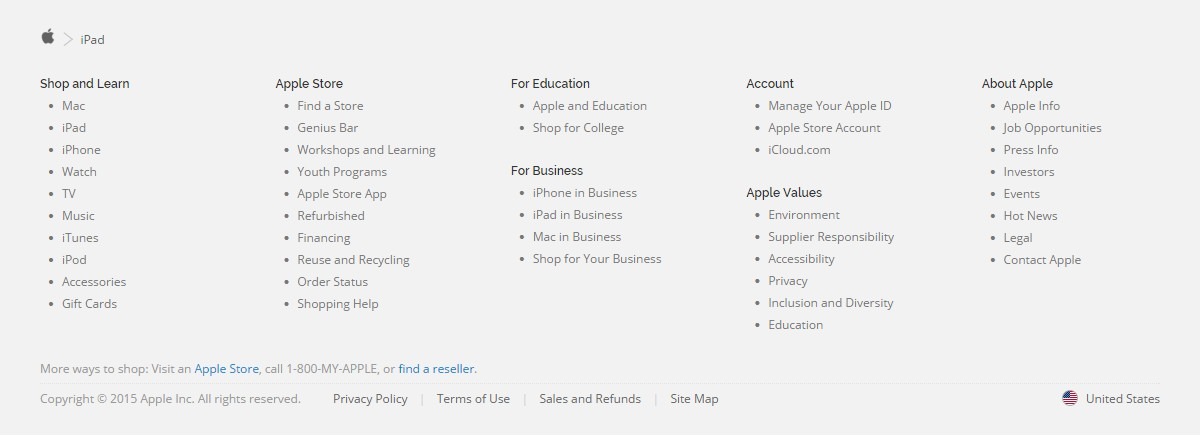This screenshot has width=1200, height=435.
Task: Open Shop for College link
Action: 578,128
